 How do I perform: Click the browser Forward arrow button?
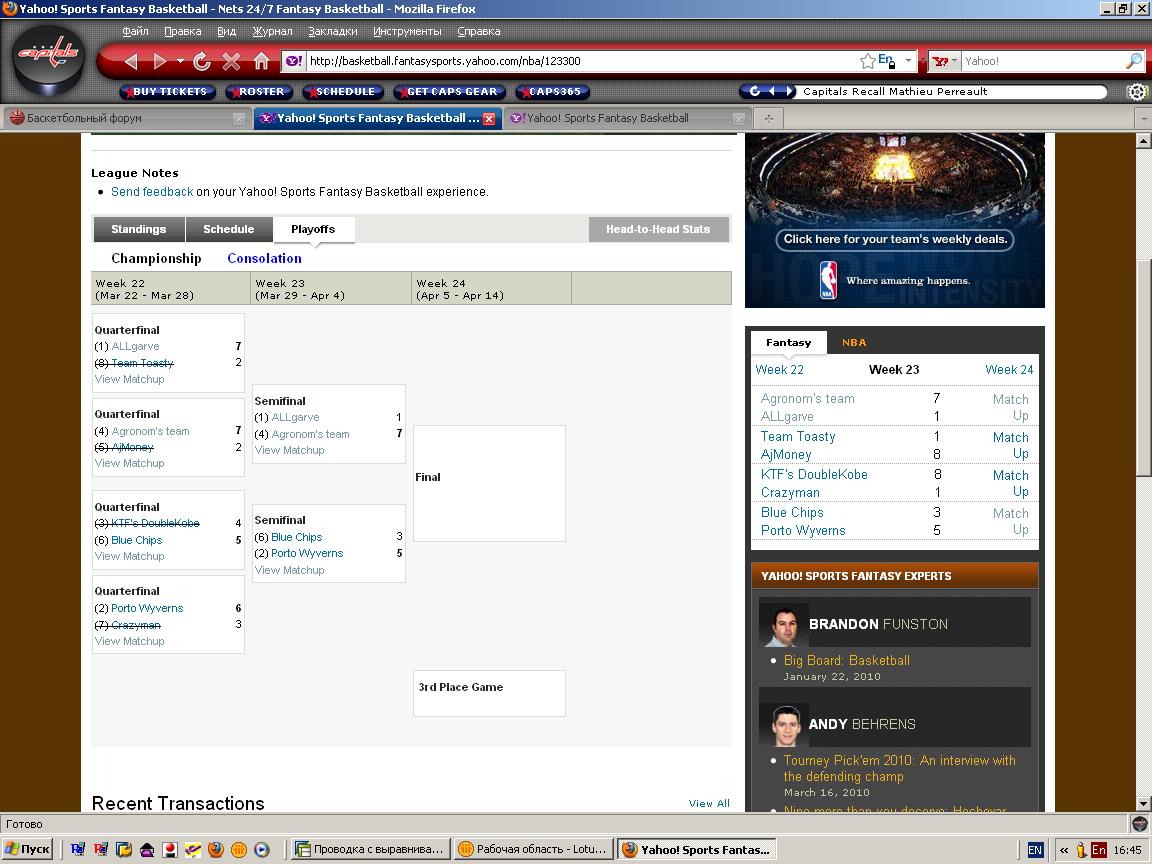point(159,62)
